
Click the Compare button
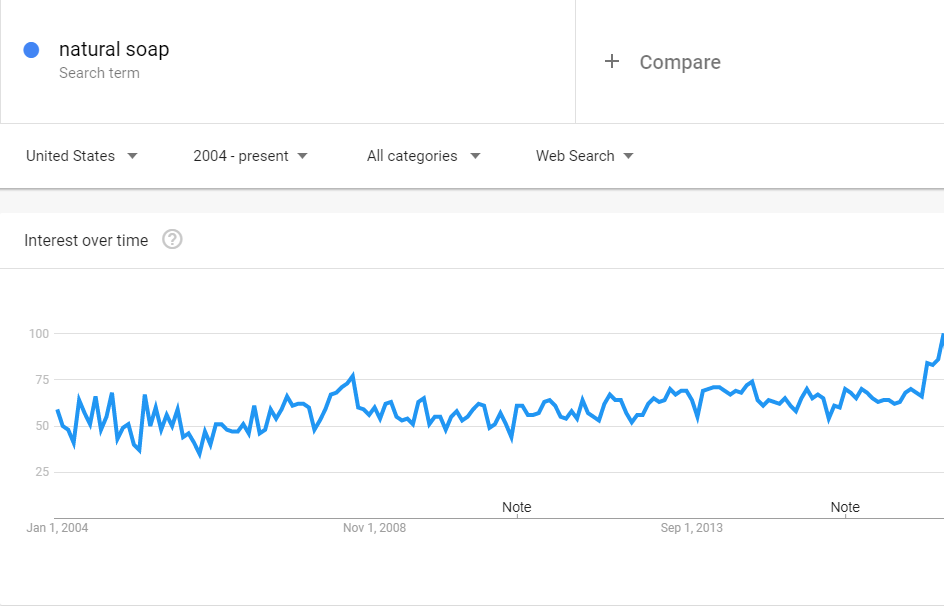[662, 62]
